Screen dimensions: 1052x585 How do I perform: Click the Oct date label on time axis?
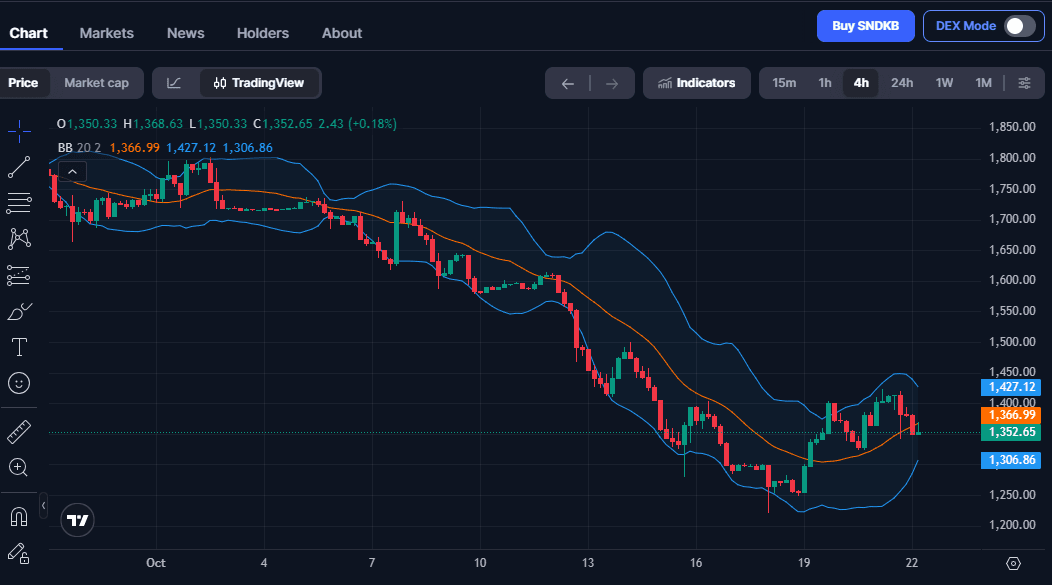point(156,563)
